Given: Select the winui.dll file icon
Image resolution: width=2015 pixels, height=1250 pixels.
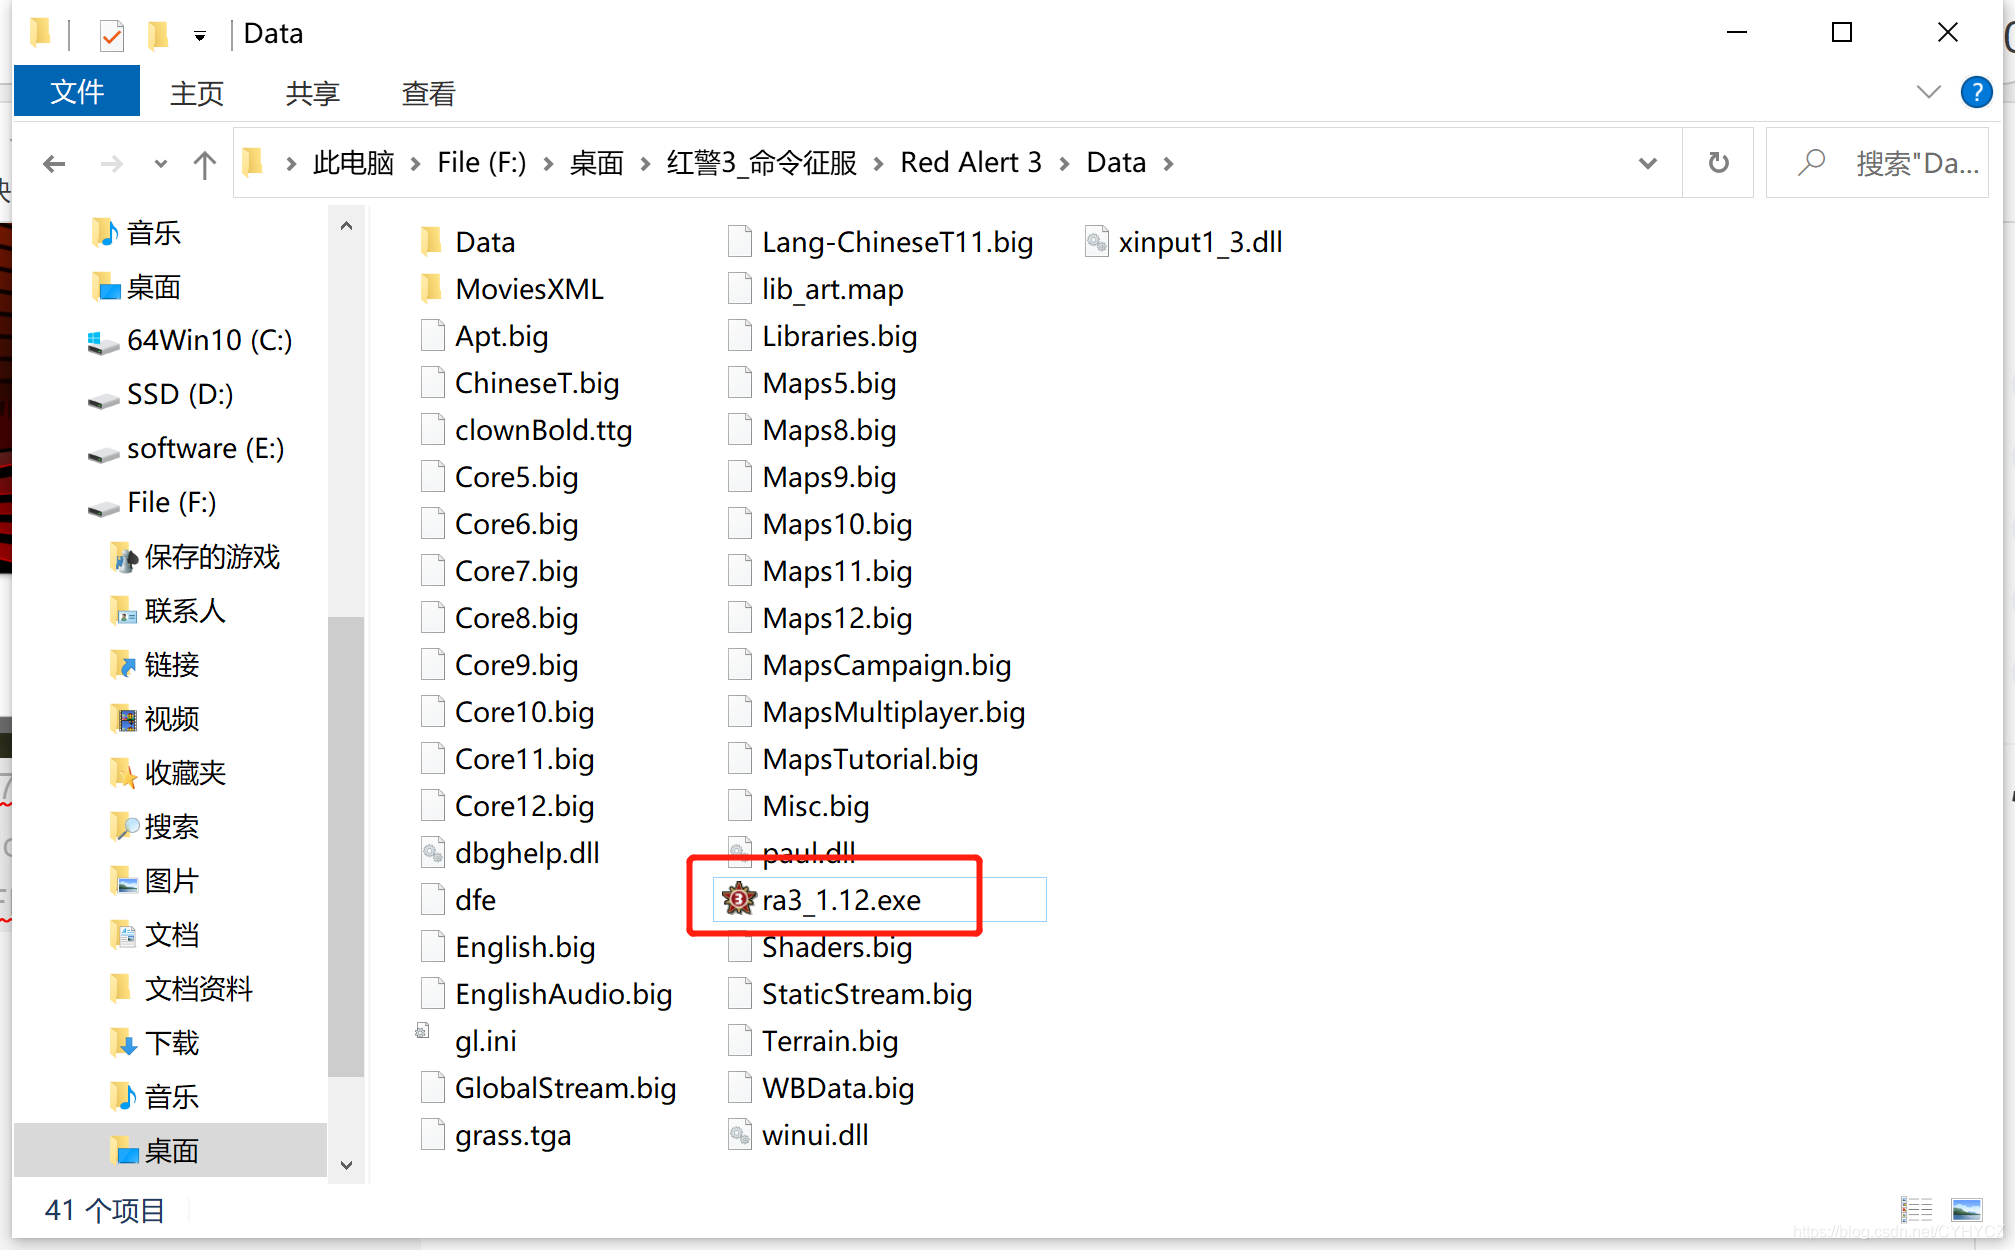Looking at the screenshot, I should tap(739, 1135).
